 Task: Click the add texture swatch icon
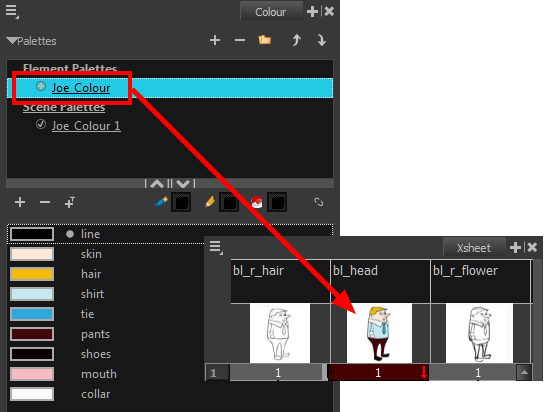(x=70, y=202)
